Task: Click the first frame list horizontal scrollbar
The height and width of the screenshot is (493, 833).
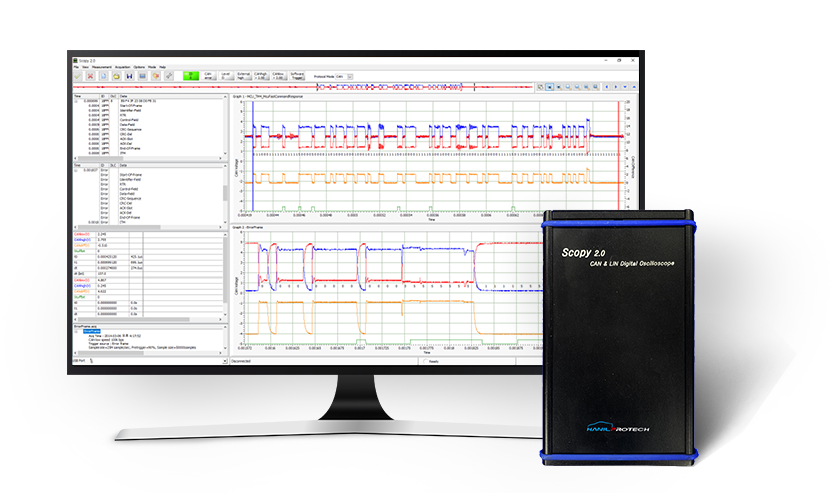Action: 148,158
